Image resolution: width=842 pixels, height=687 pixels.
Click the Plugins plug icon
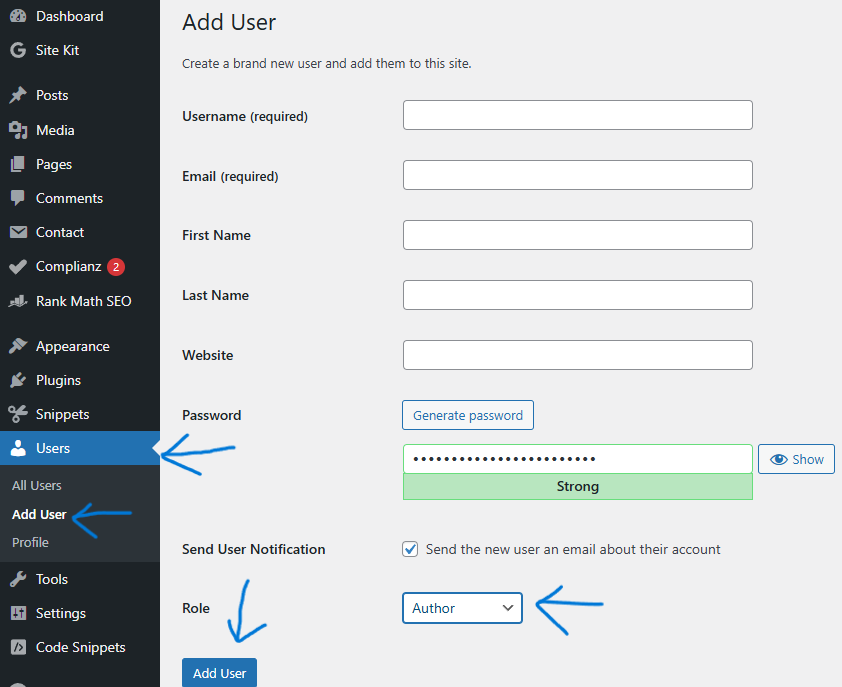click(17, 380)
